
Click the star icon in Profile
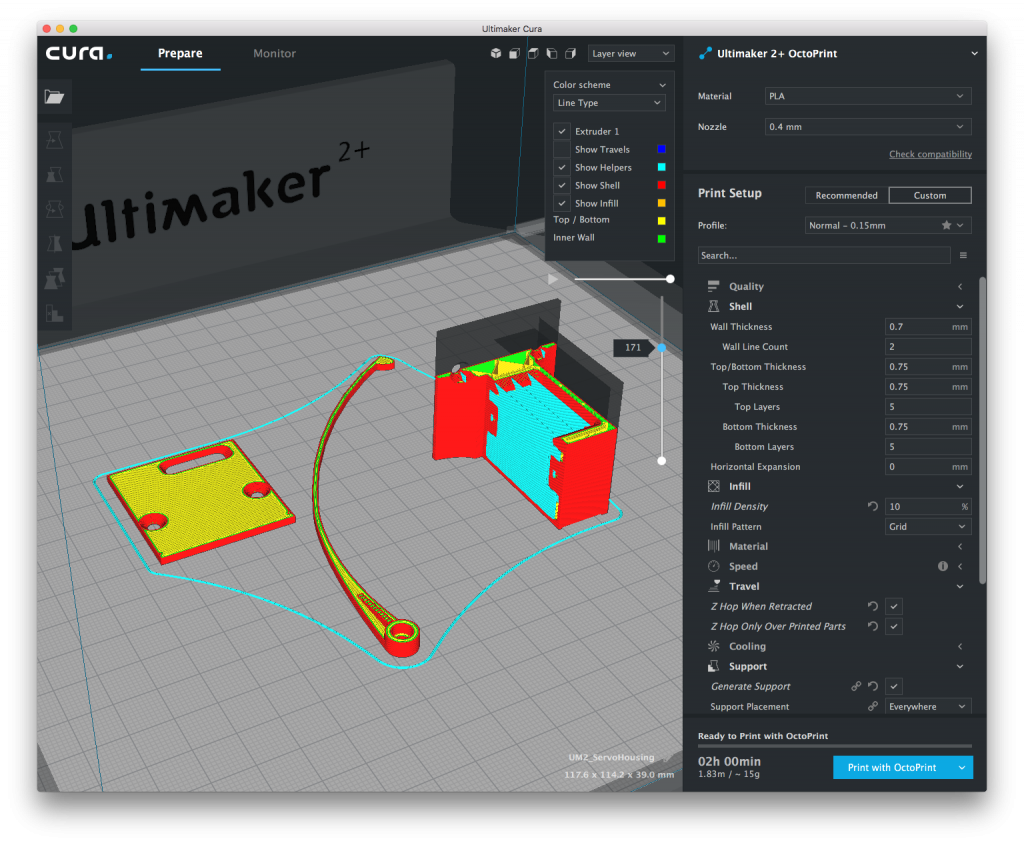coord(946,226)
